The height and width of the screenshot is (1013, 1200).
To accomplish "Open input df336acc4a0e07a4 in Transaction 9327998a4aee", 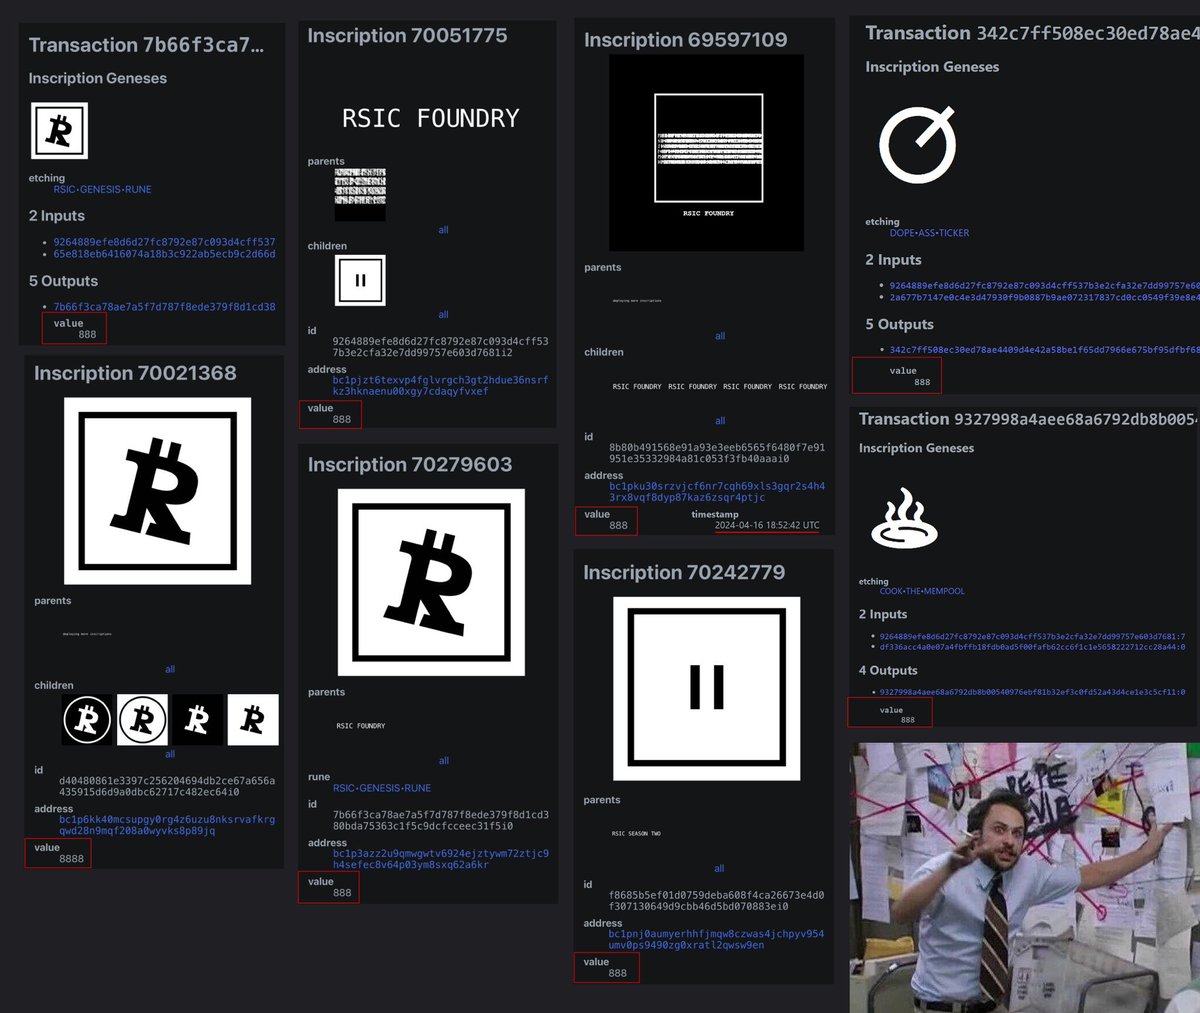I will tap(1032, 647).
